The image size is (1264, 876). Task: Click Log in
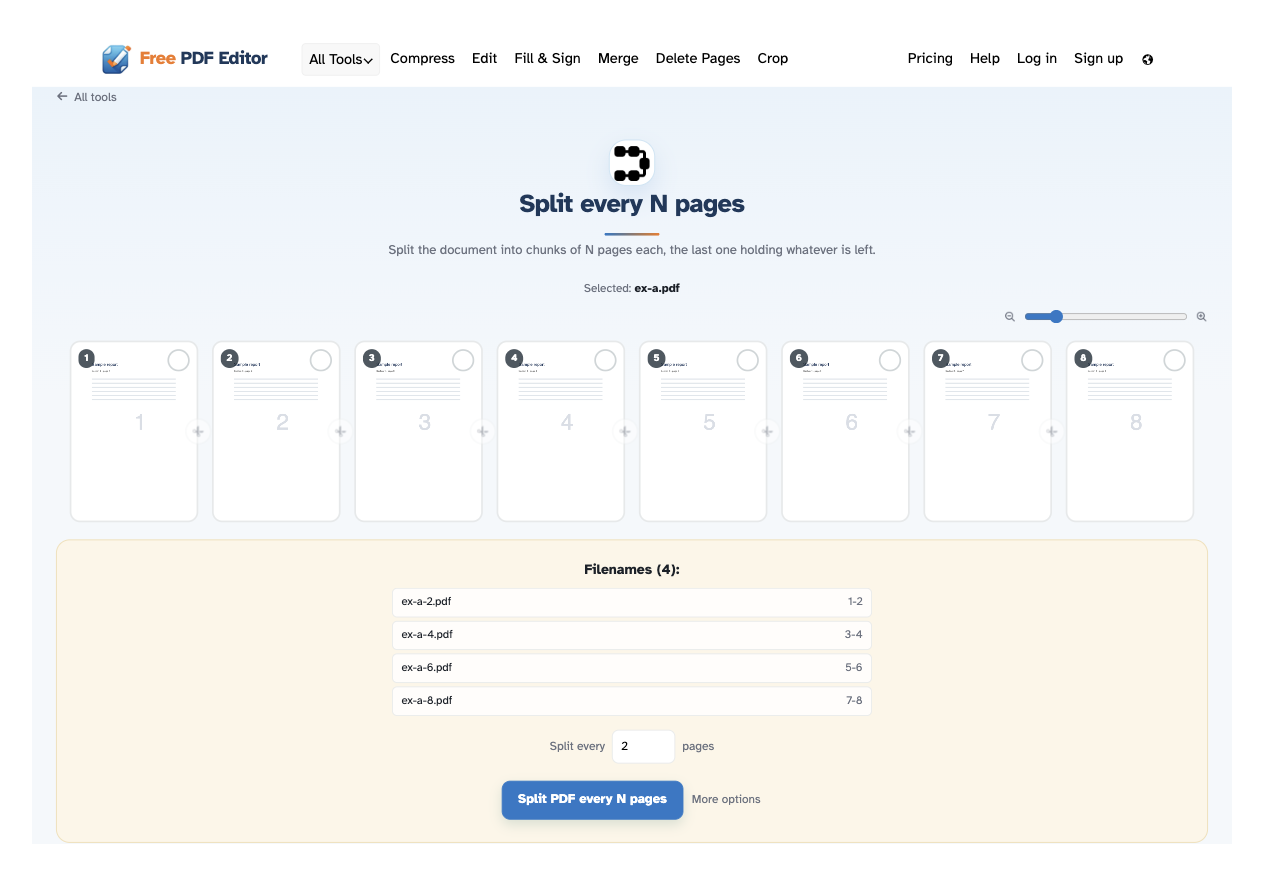1037,59
